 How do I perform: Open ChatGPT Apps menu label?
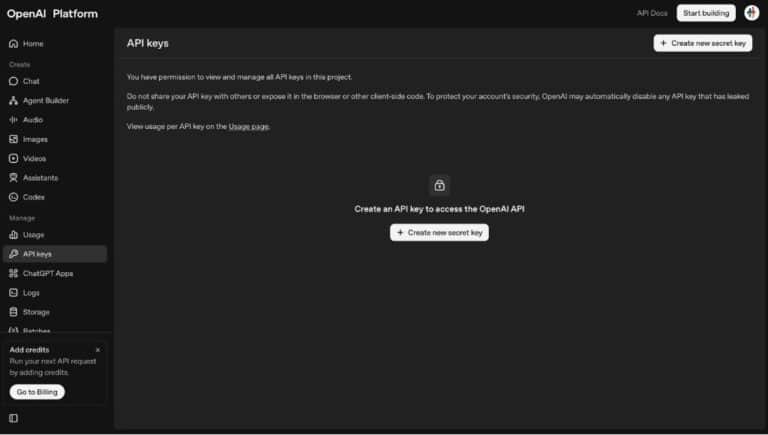(x=48, y=273)
